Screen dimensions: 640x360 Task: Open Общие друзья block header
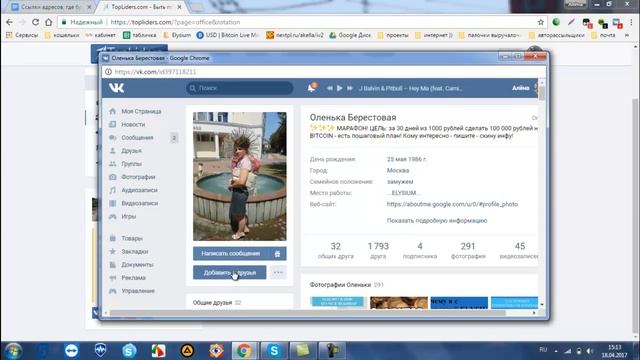[217, 303]
